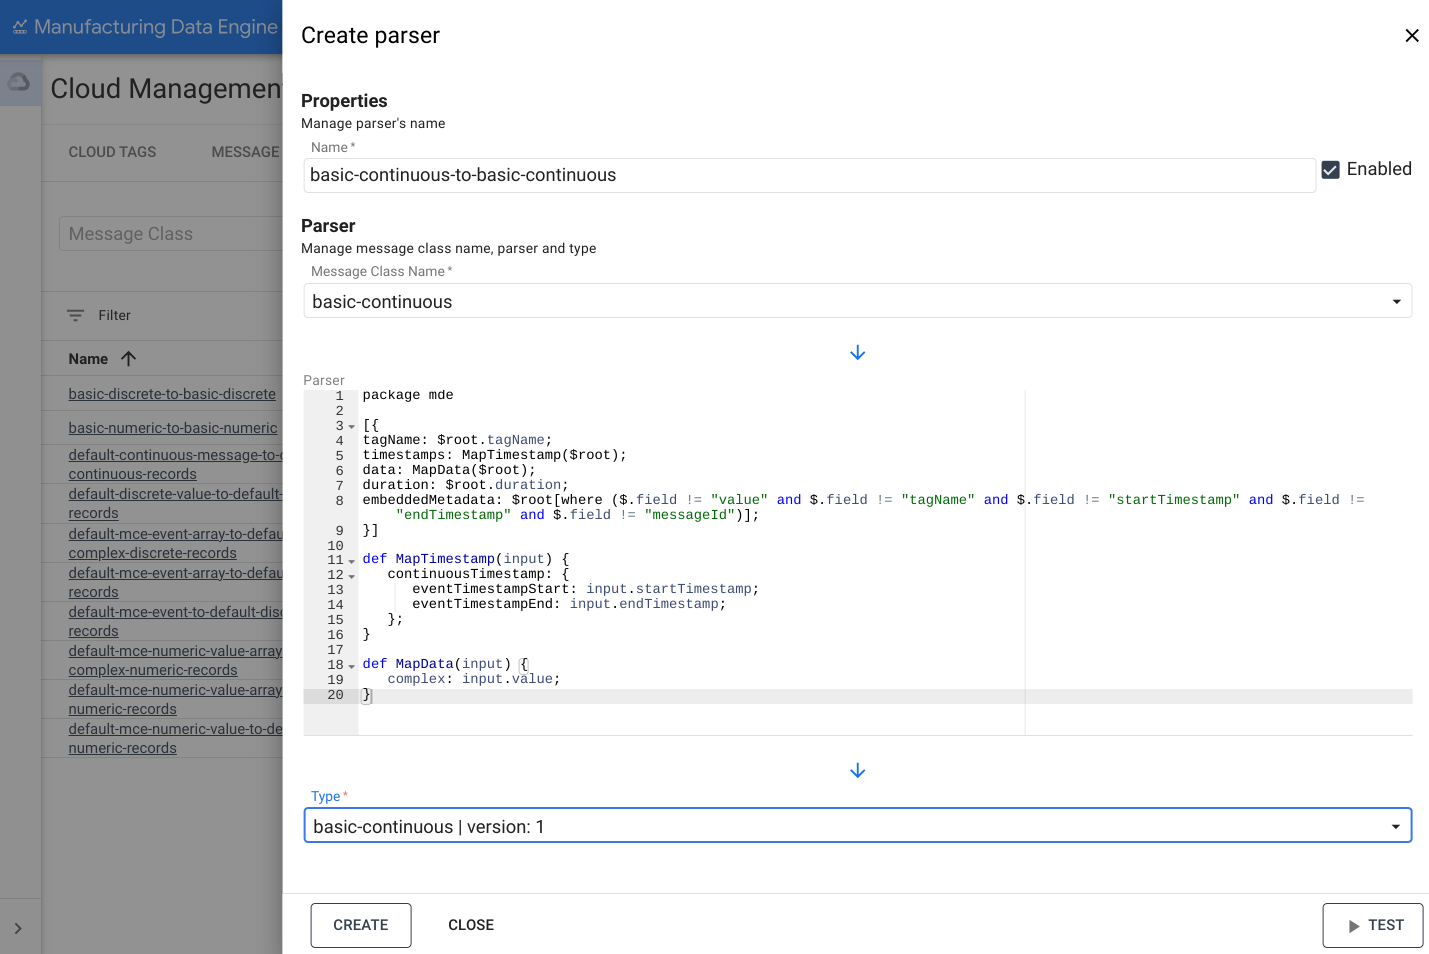This screenshot has height=954, width=1429.
Task: Click the CREATE button
Action: [360, 925]
